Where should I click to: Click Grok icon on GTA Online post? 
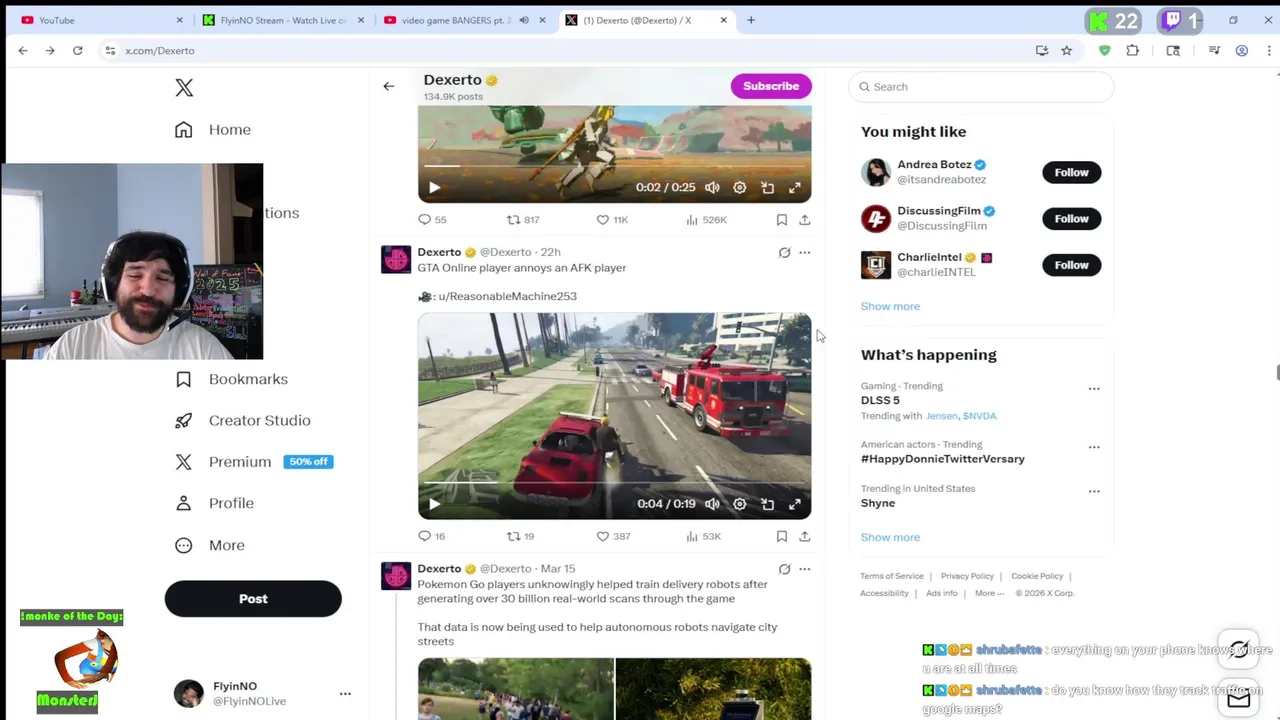(x=784, y=253)
